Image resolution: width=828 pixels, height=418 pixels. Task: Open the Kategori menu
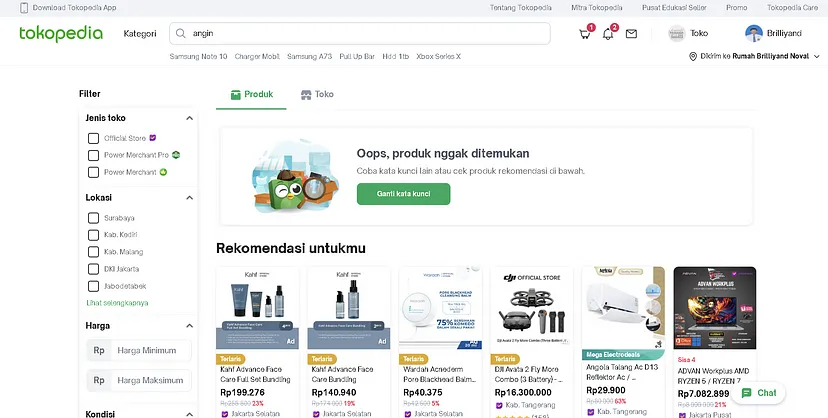coord(140,34)
